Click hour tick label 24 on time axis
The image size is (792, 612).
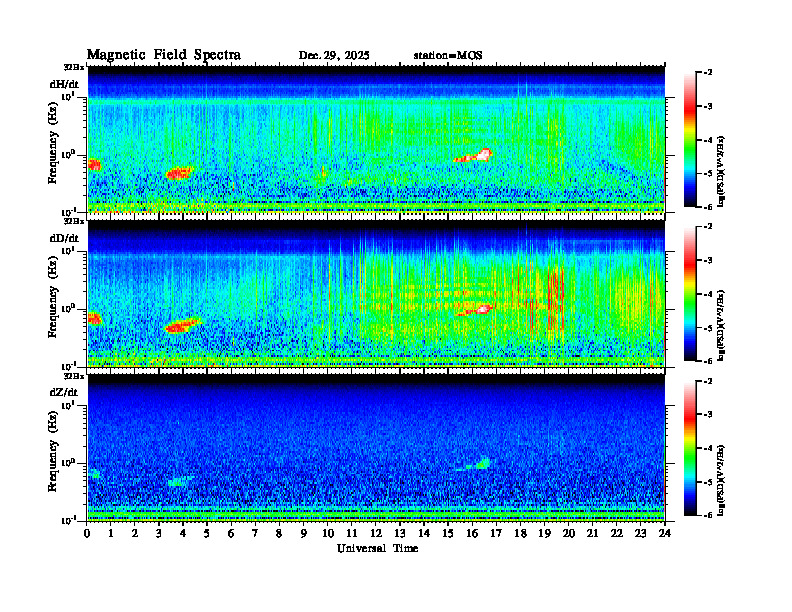click(664, 534)
